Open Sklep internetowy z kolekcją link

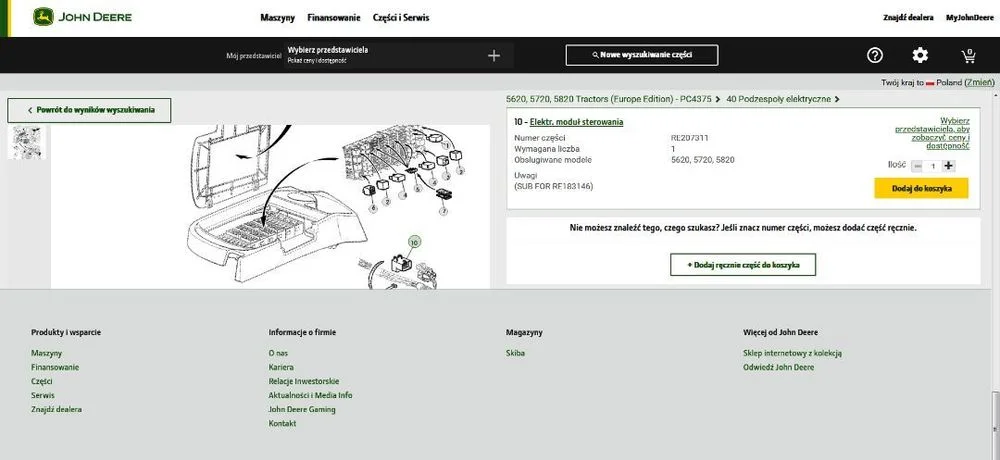coord(792,353)
